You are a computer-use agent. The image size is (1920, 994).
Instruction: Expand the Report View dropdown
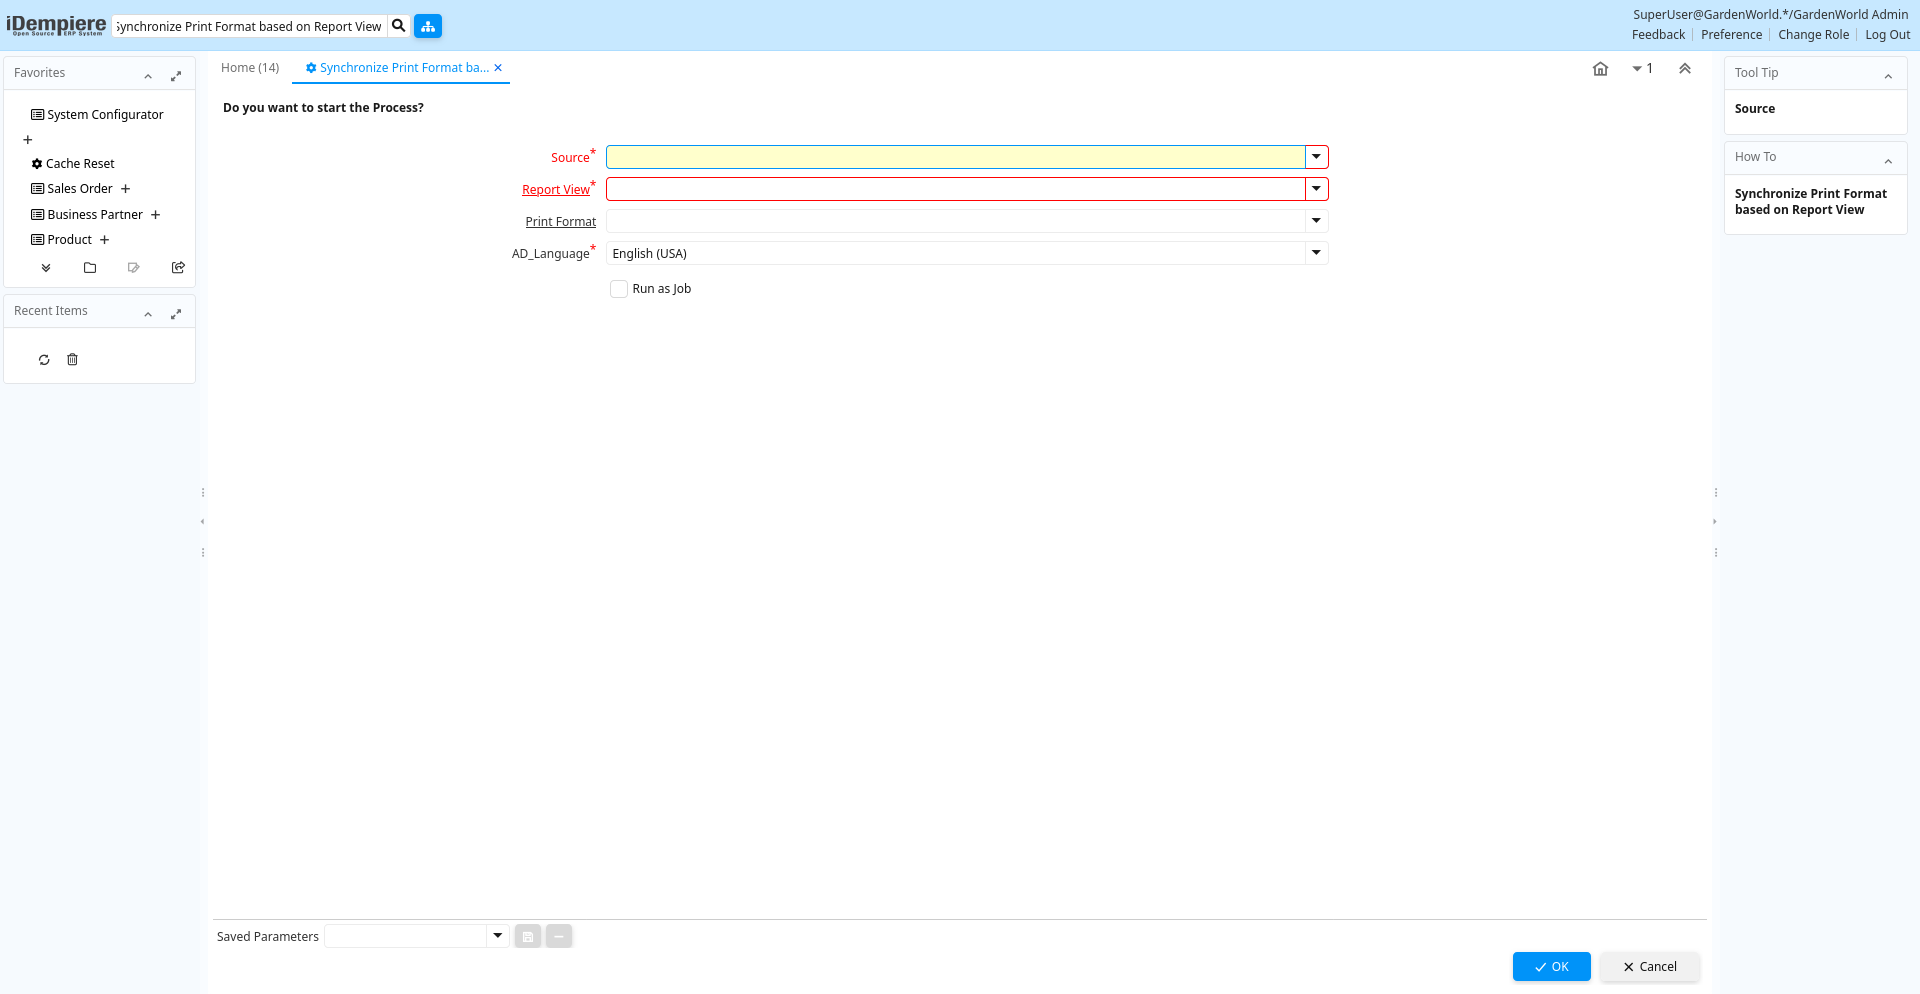[x=1316, y=189]
